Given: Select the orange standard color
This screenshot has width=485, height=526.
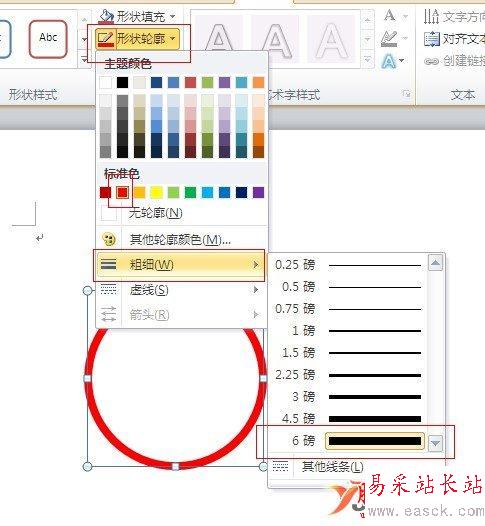Looking at the screenshot, I should click(x=140, y=193).
